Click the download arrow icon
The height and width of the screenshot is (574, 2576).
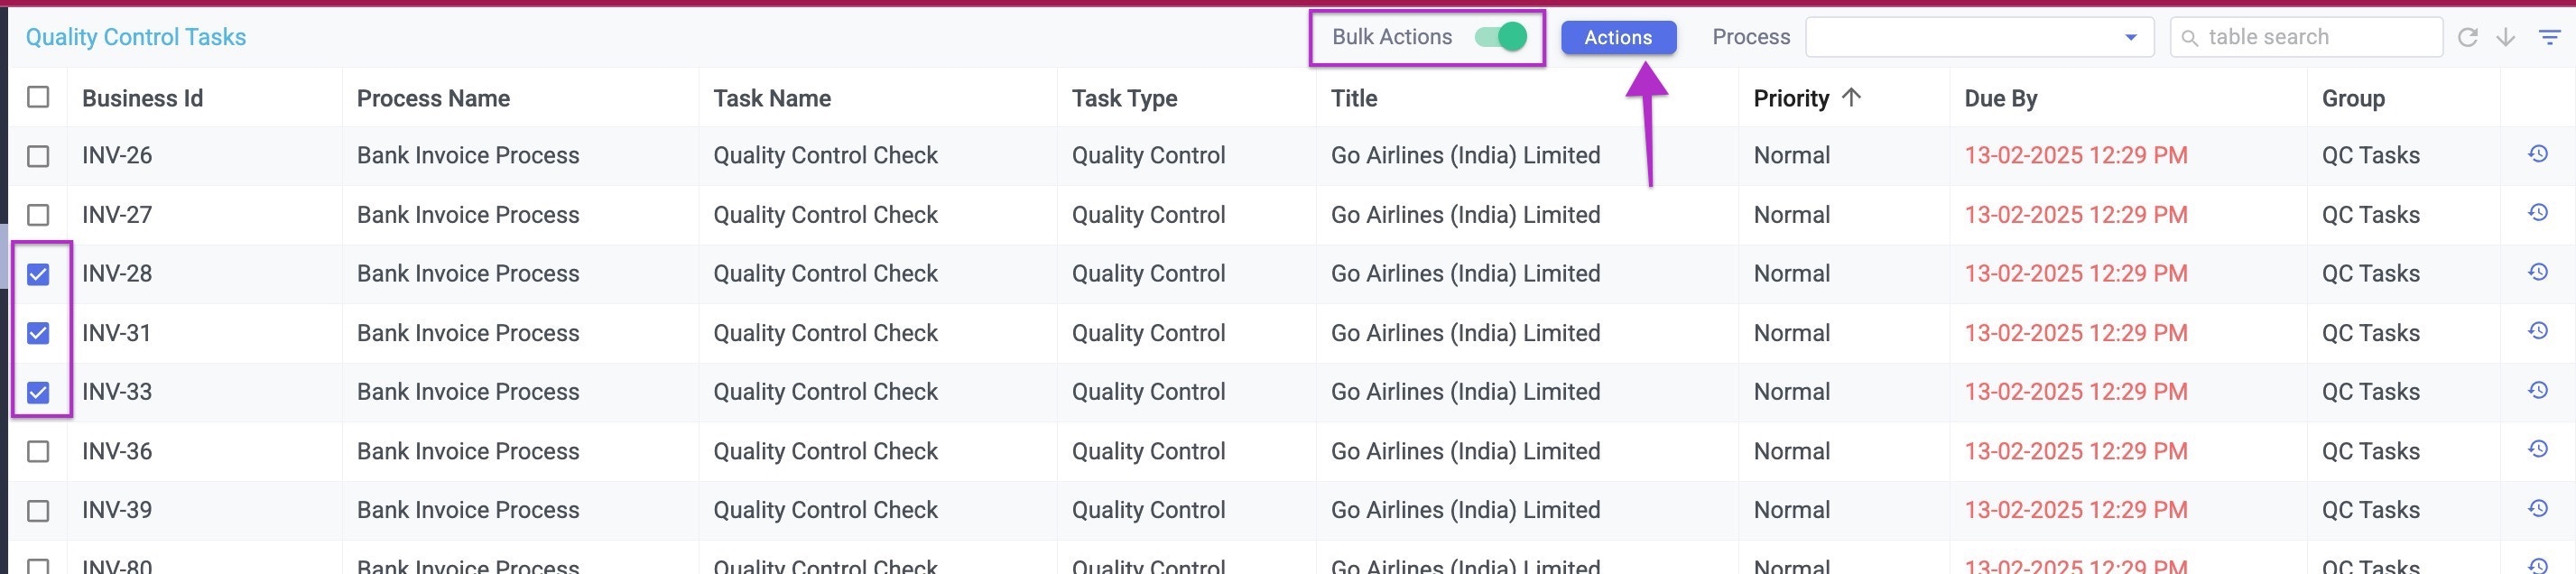2505,37
